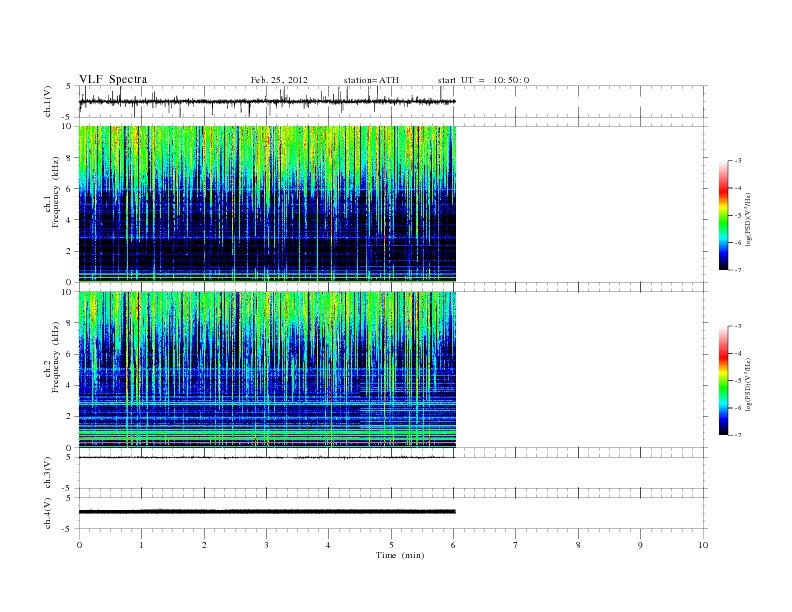This screenshot has width=792, height=612.
Task: Click the "-5" label on ch.1 color bar
Action: coord(738,216)
